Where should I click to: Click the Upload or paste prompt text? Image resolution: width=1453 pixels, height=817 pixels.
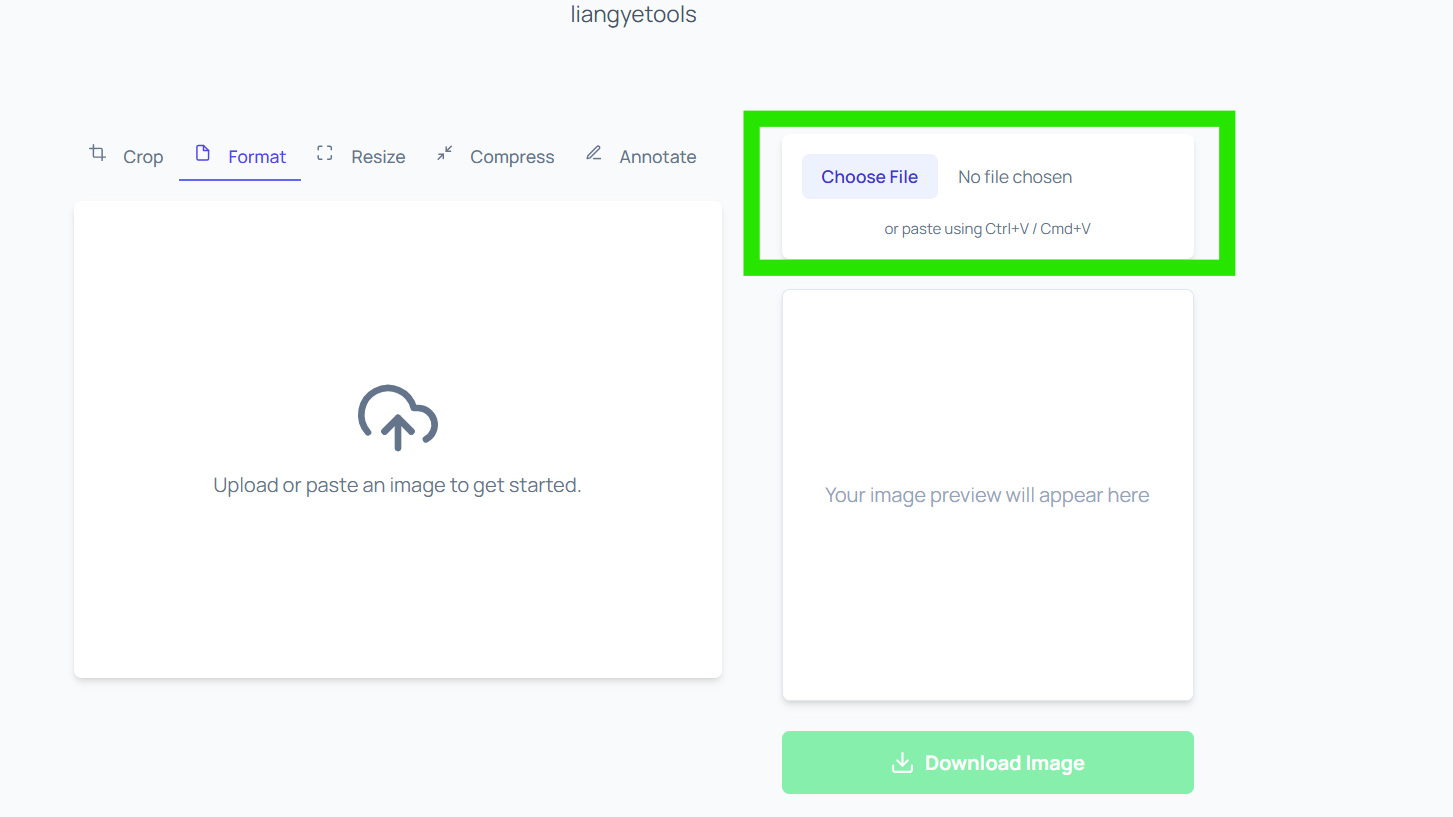pyautogui.click(x=397, y=484)
